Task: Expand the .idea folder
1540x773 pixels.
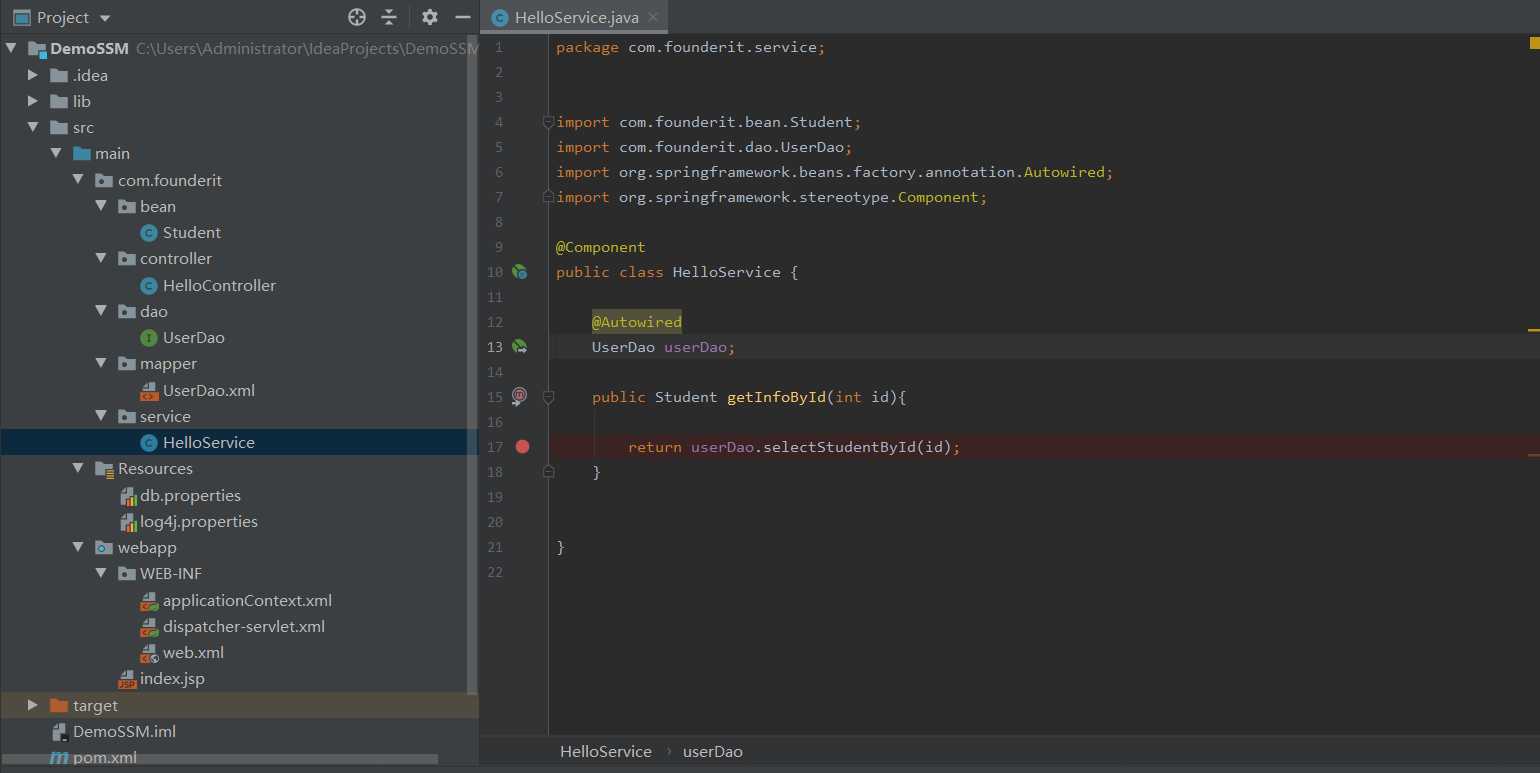Action: [33, 75]
